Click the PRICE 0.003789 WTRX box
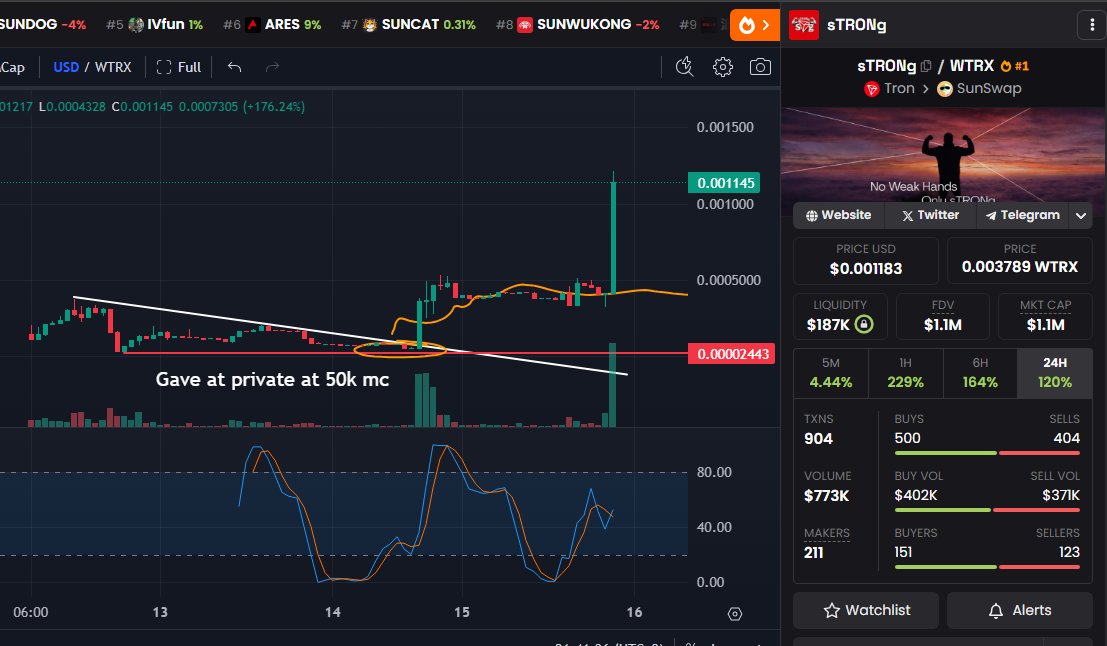Image resolution: width=1107 pixels, height=646 pixels. coord(1019,260)
